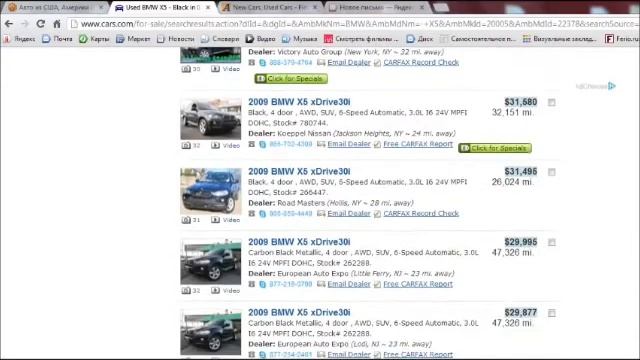Viewport: 640px width, 360px height.
Task: Open the Карты bookmark
Action: coord(94,39)
